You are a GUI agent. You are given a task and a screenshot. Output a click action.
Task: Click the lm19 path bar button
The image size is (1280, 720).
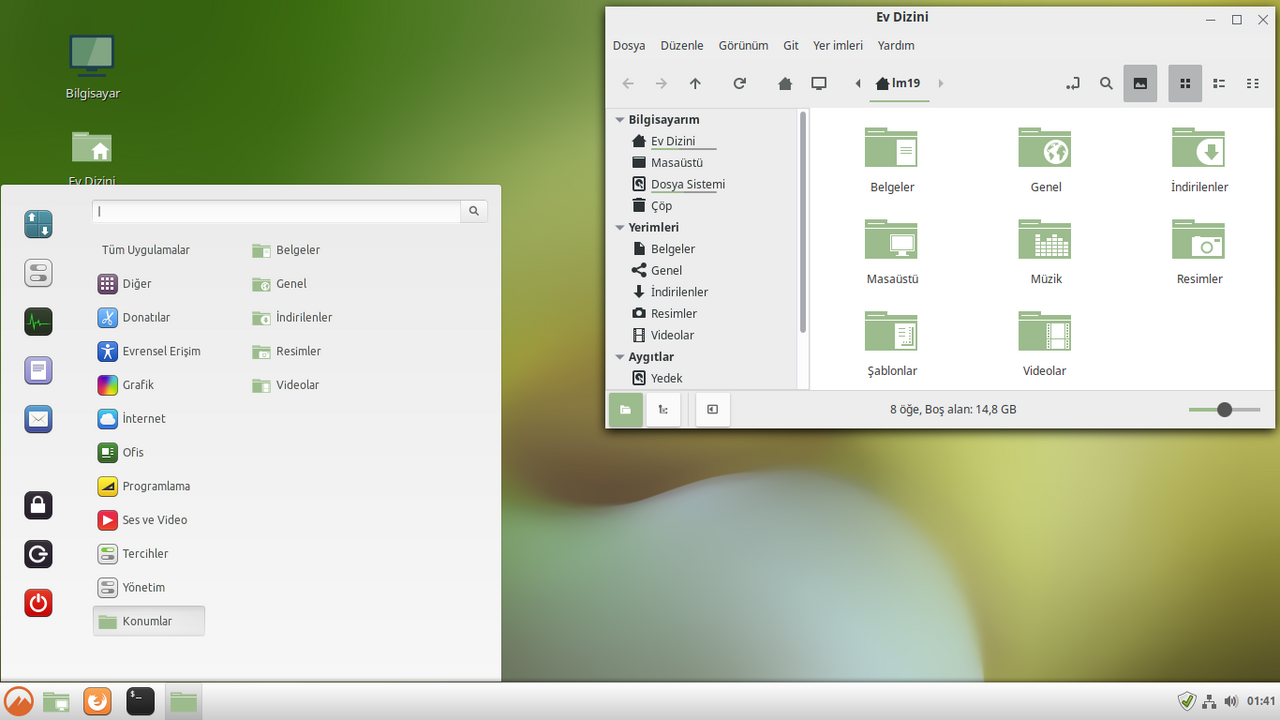898,84
